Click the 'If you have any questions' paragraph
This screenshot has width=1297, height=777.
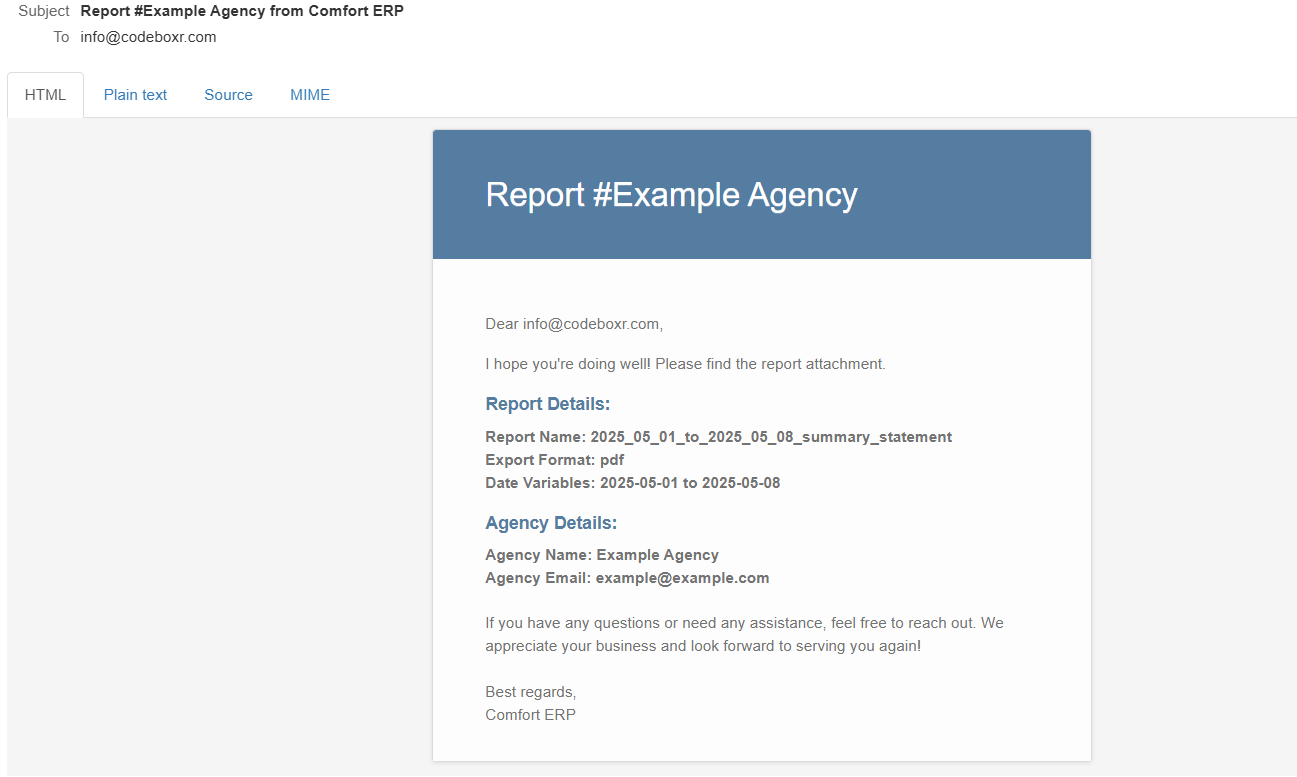point(744,634)
